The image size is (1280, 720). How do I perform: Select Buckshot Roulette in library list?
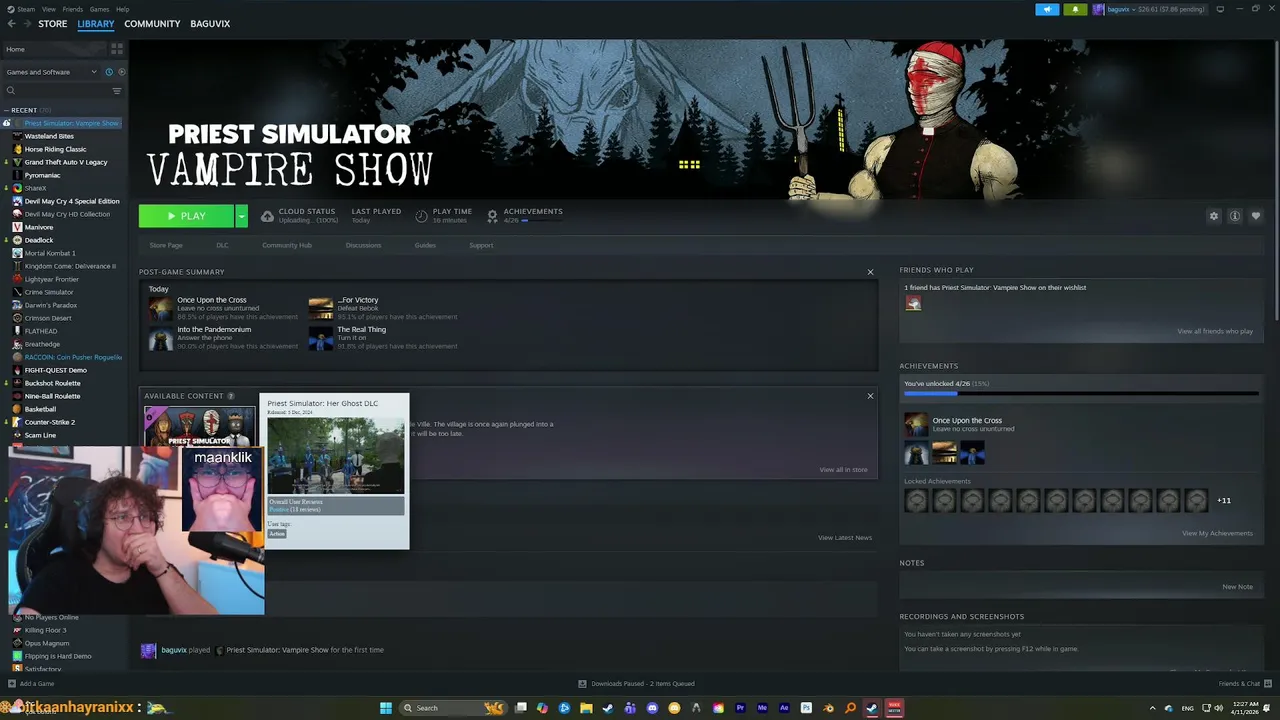tap(52, 383)
